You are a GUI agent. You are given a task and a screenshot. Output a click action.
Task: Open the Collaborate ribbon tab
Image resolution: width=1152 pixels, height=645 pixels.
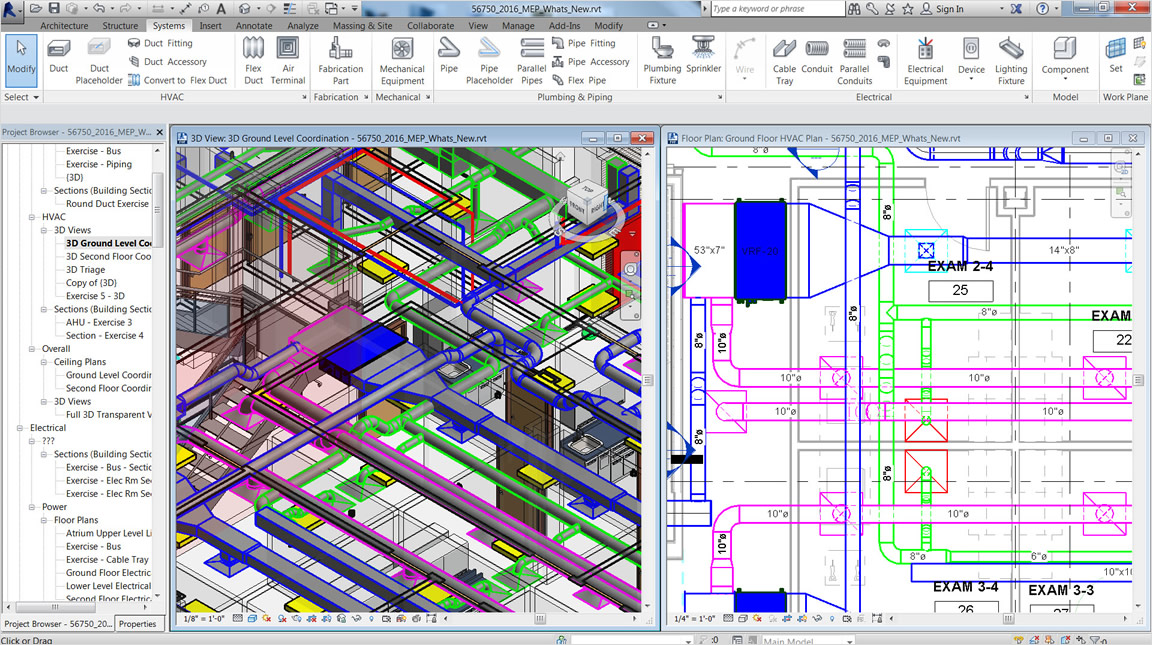click(431, 26)
